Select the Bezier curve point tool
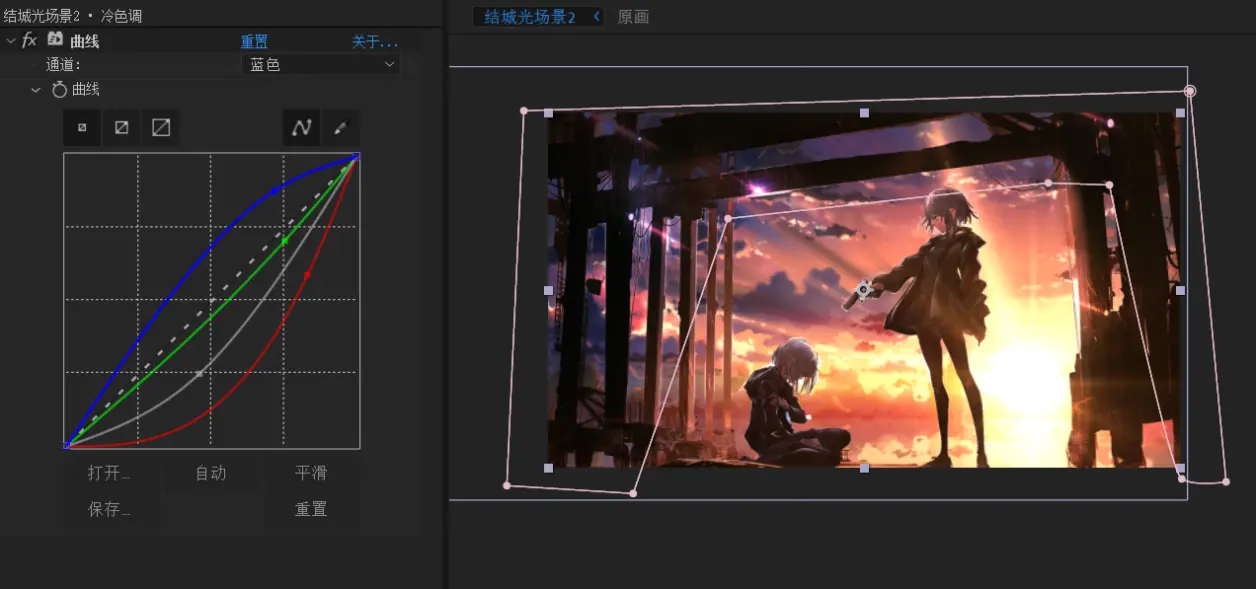 301,128
